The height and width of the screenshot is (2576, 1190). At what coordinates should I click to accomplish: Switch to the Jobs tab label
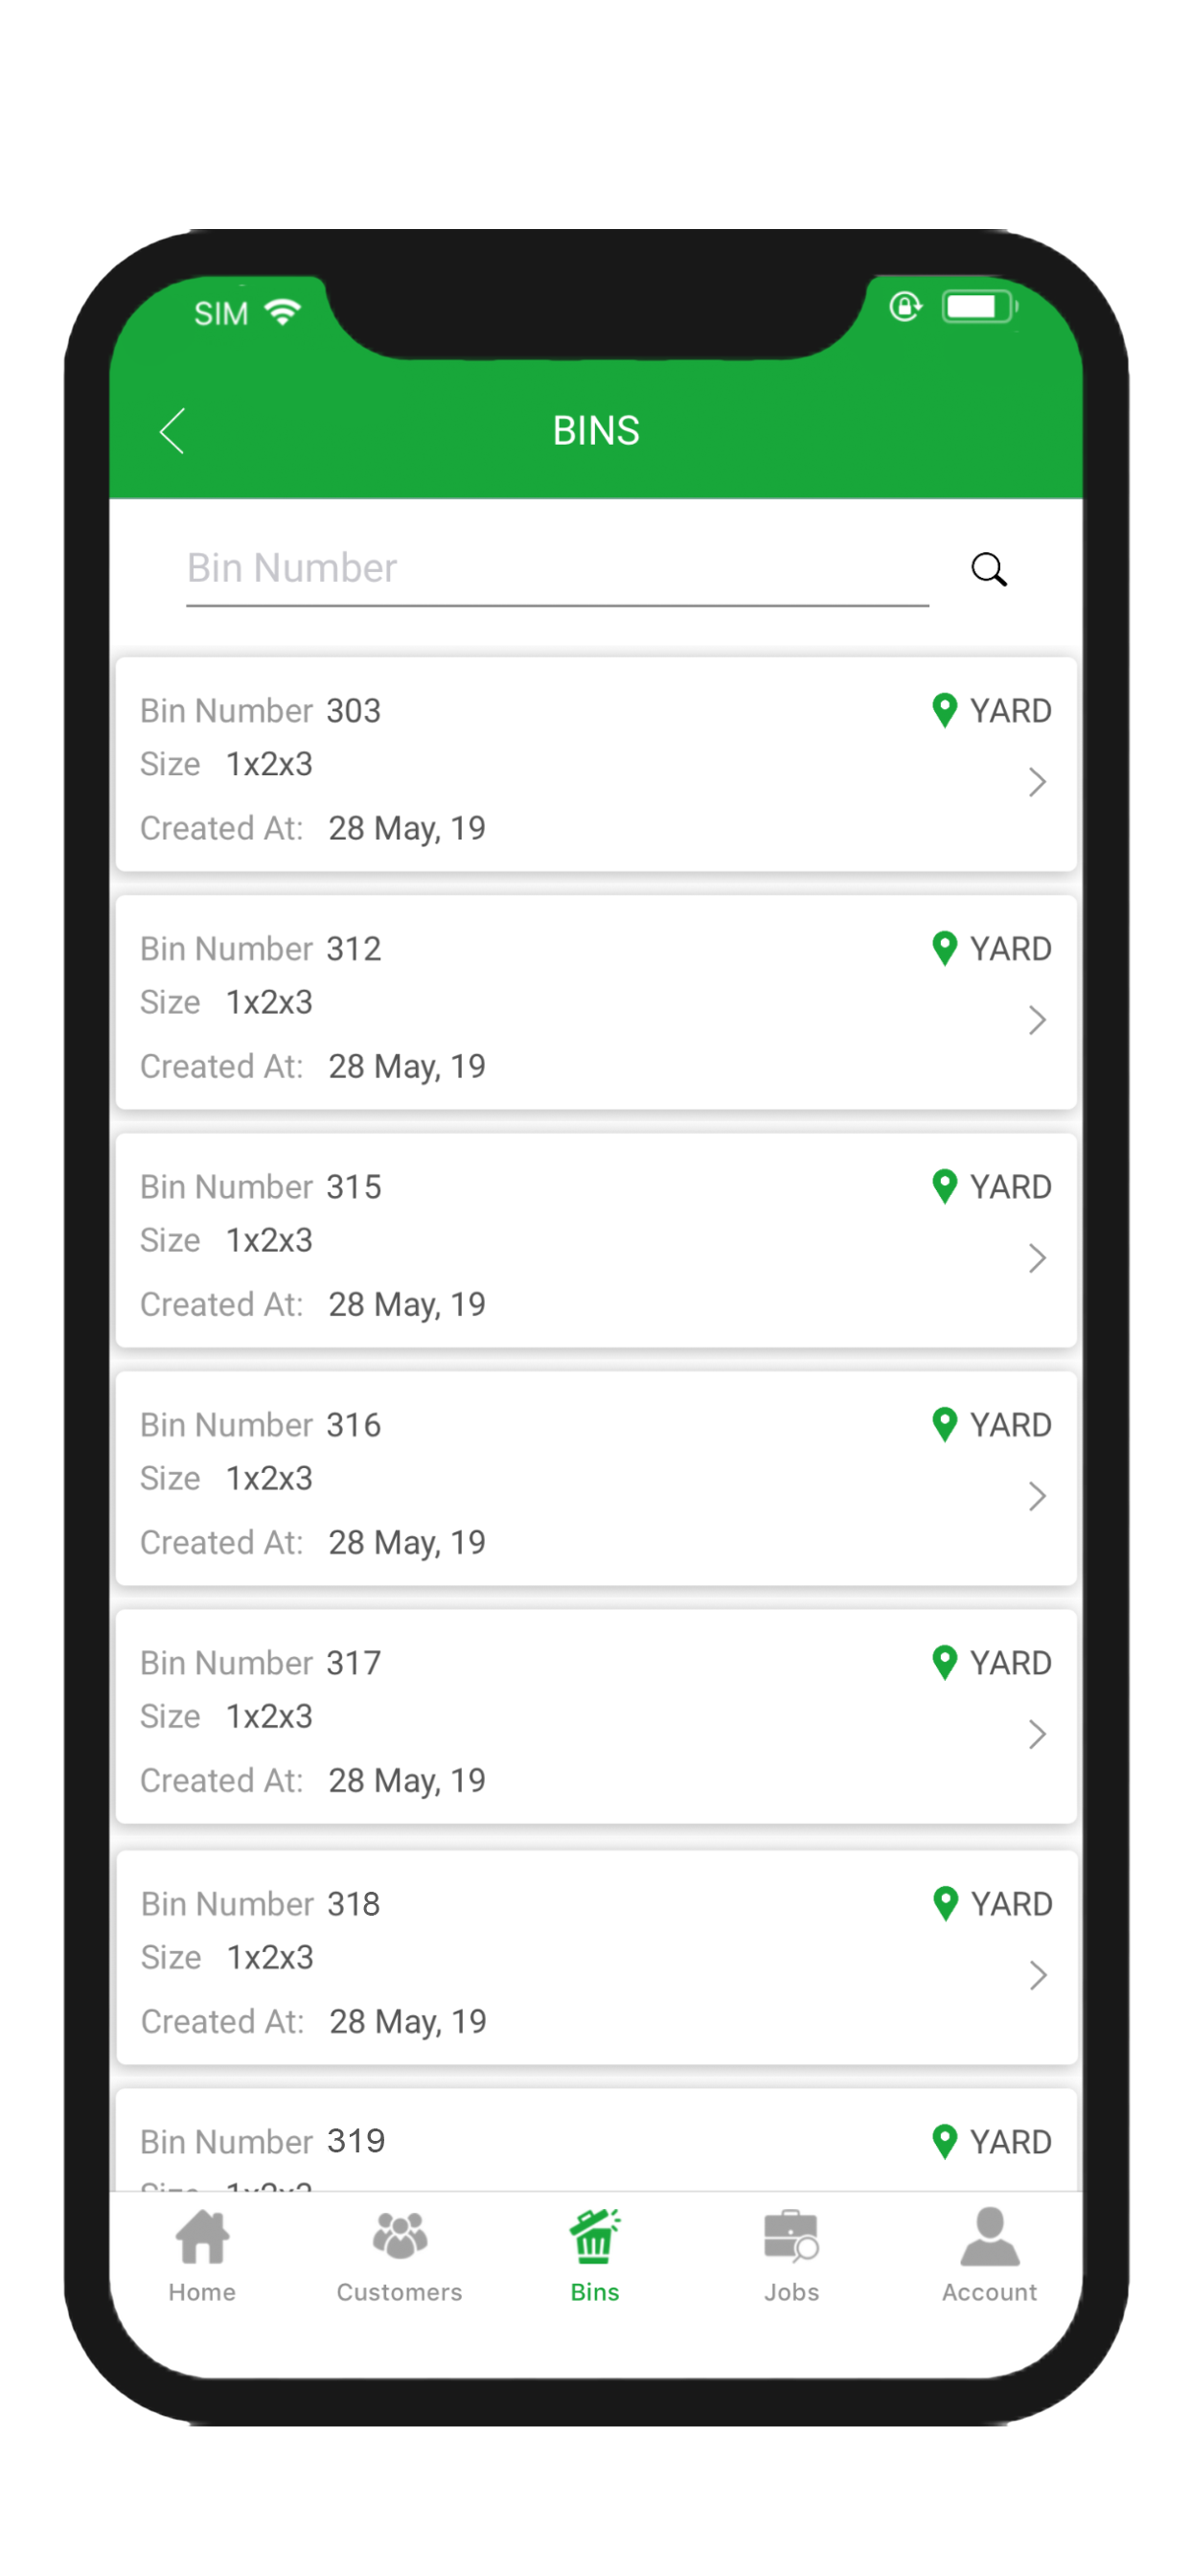(x=791, y=2292)
